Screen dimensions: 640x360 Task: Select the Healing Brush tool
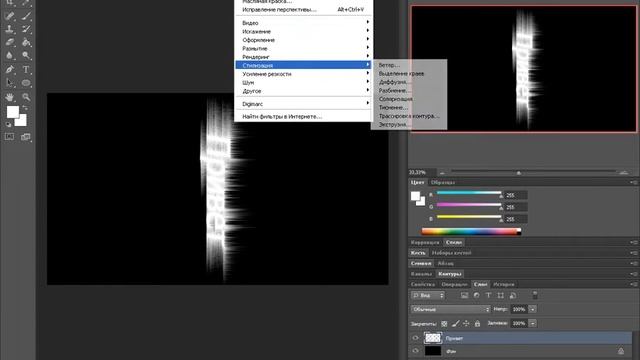click(x=10, y=16)
